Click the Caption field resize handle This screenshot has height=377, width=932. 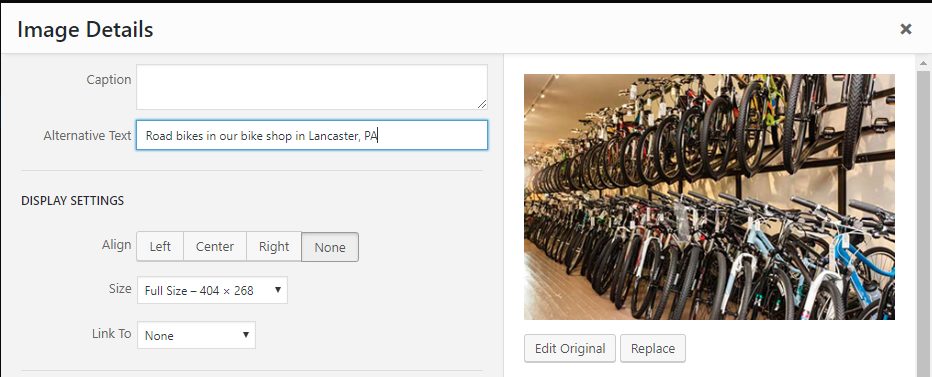pos(482,104)
